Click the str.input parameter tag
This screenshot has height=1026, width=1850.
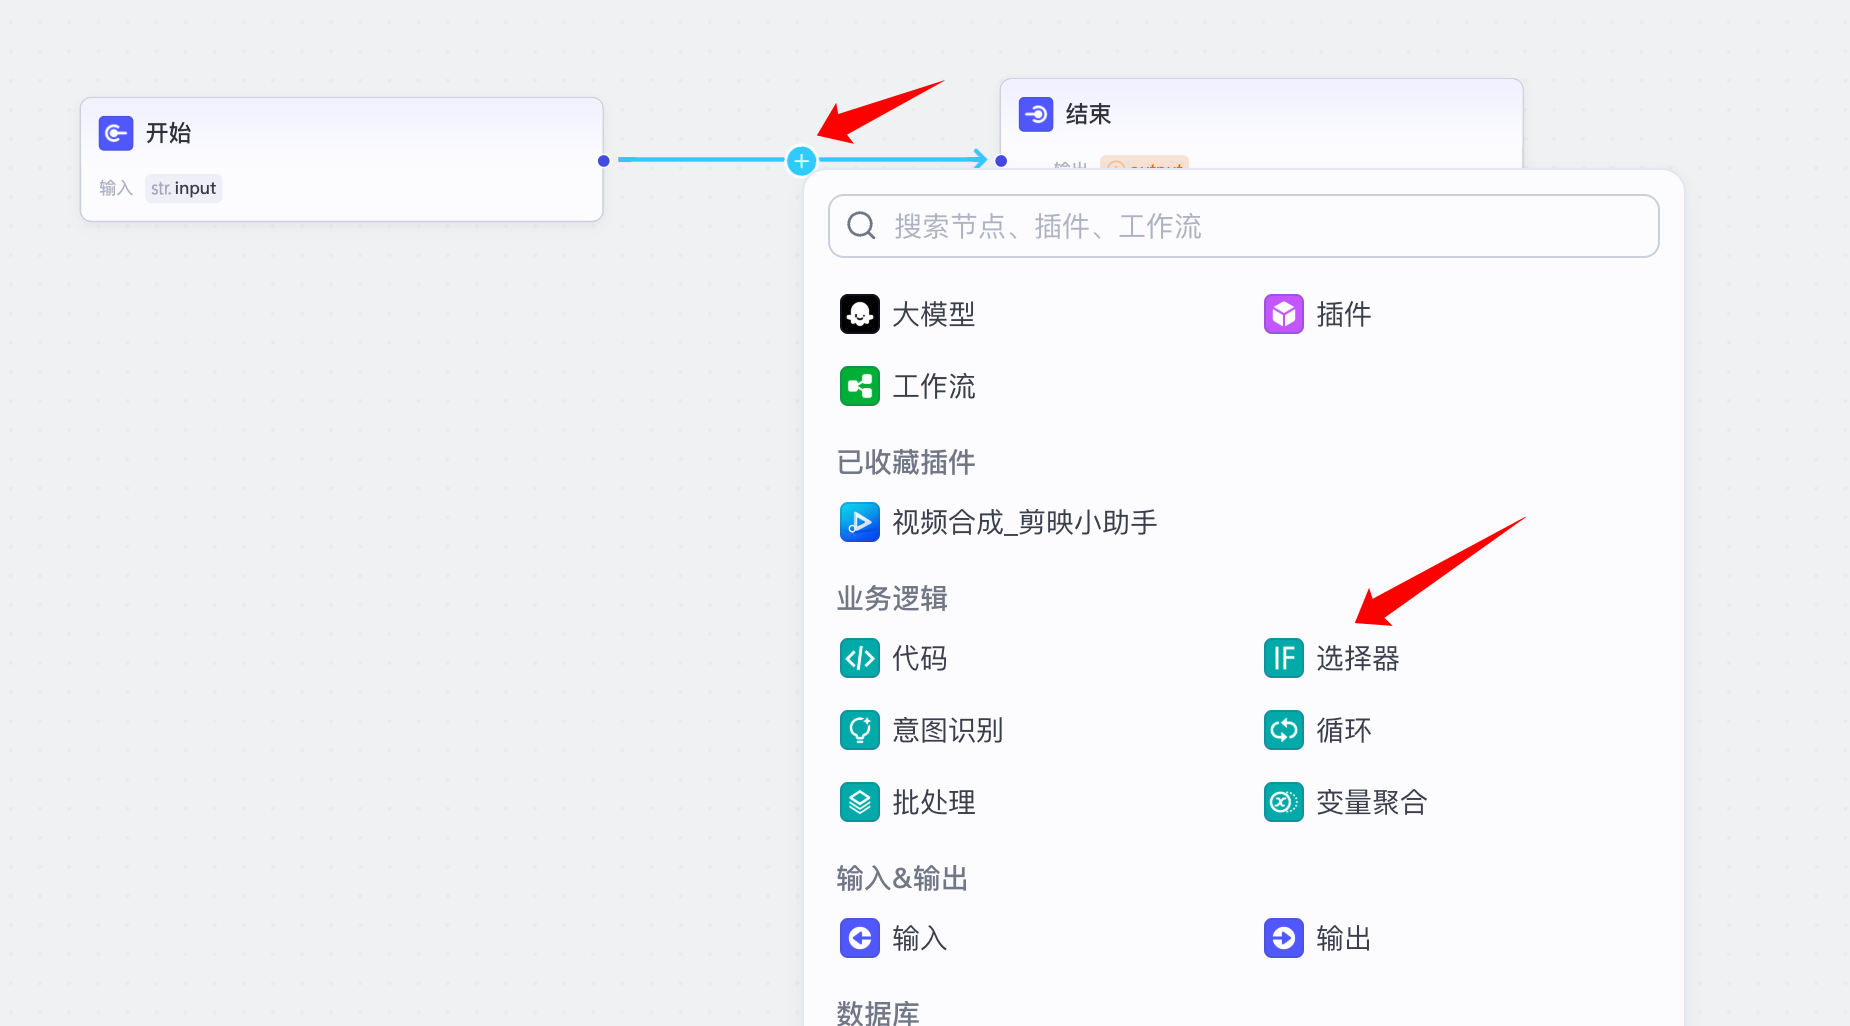click(x=183, y=187)
